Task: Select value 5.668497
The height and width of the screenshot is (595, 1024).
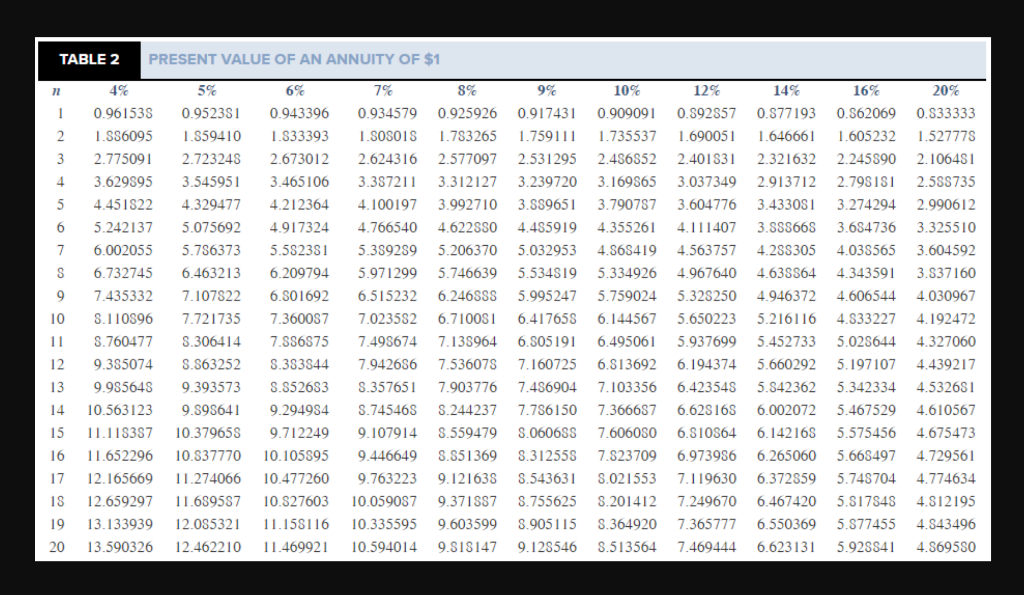Action: (x=867, y=456)
